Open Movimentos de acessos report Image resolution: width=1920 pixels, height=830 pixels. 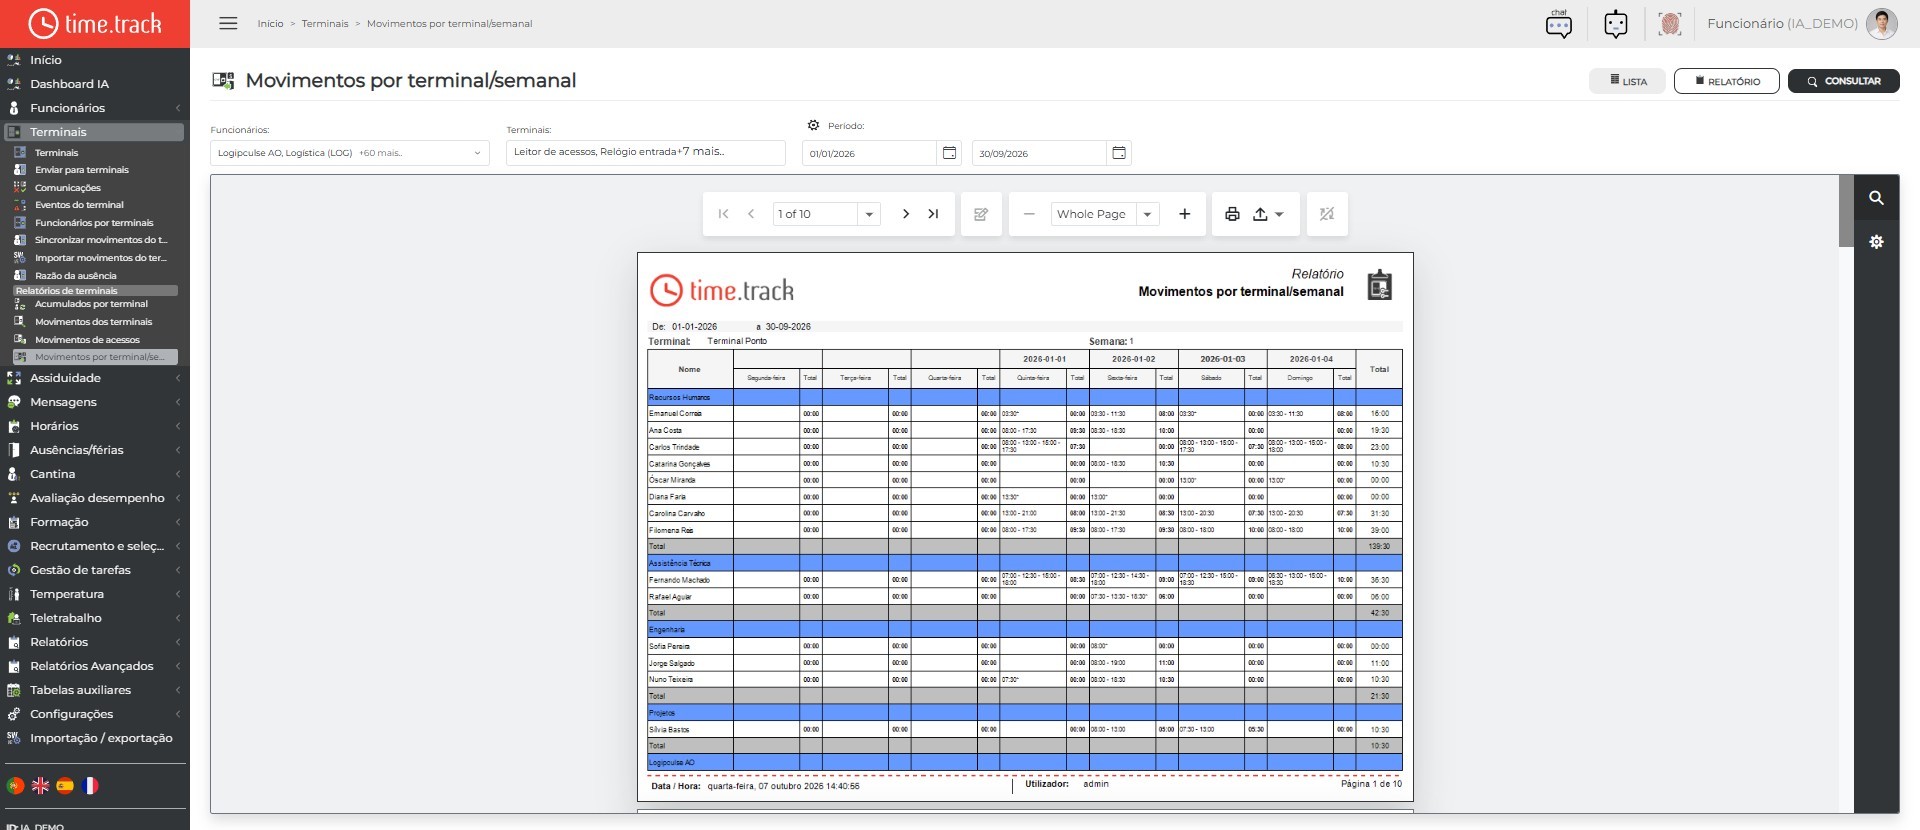87,340
